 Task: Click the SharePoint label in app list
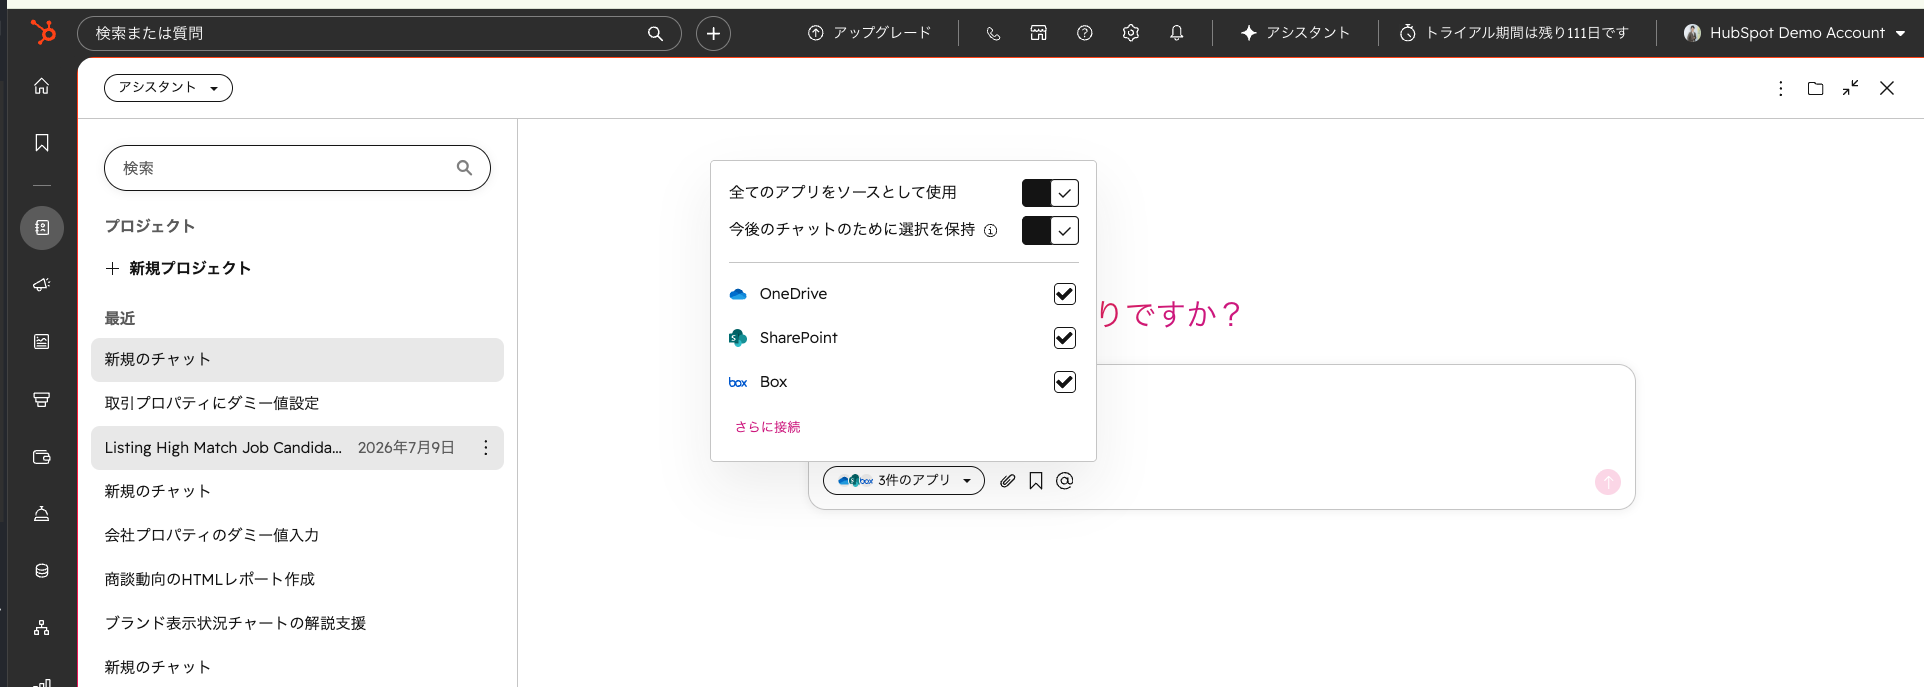pos(798,338)
